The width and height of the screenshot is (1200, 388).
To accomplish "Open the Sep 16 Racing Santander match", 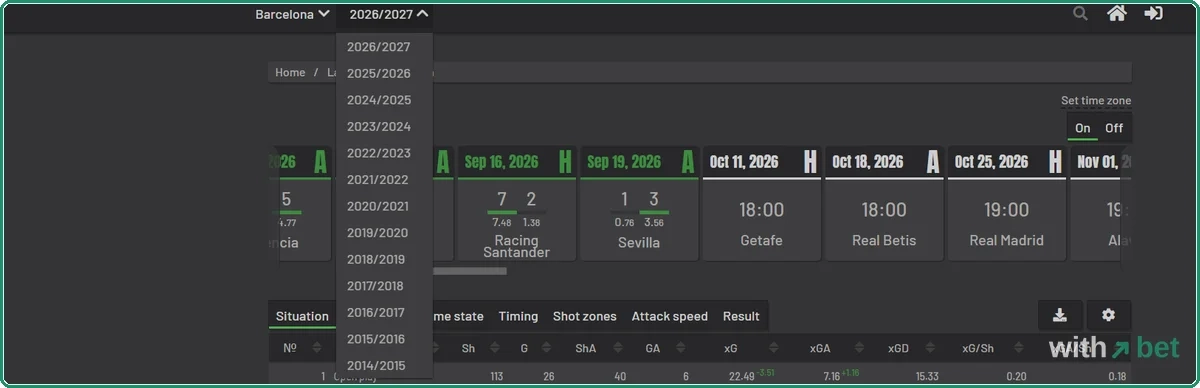I will (x=516, y=204).
